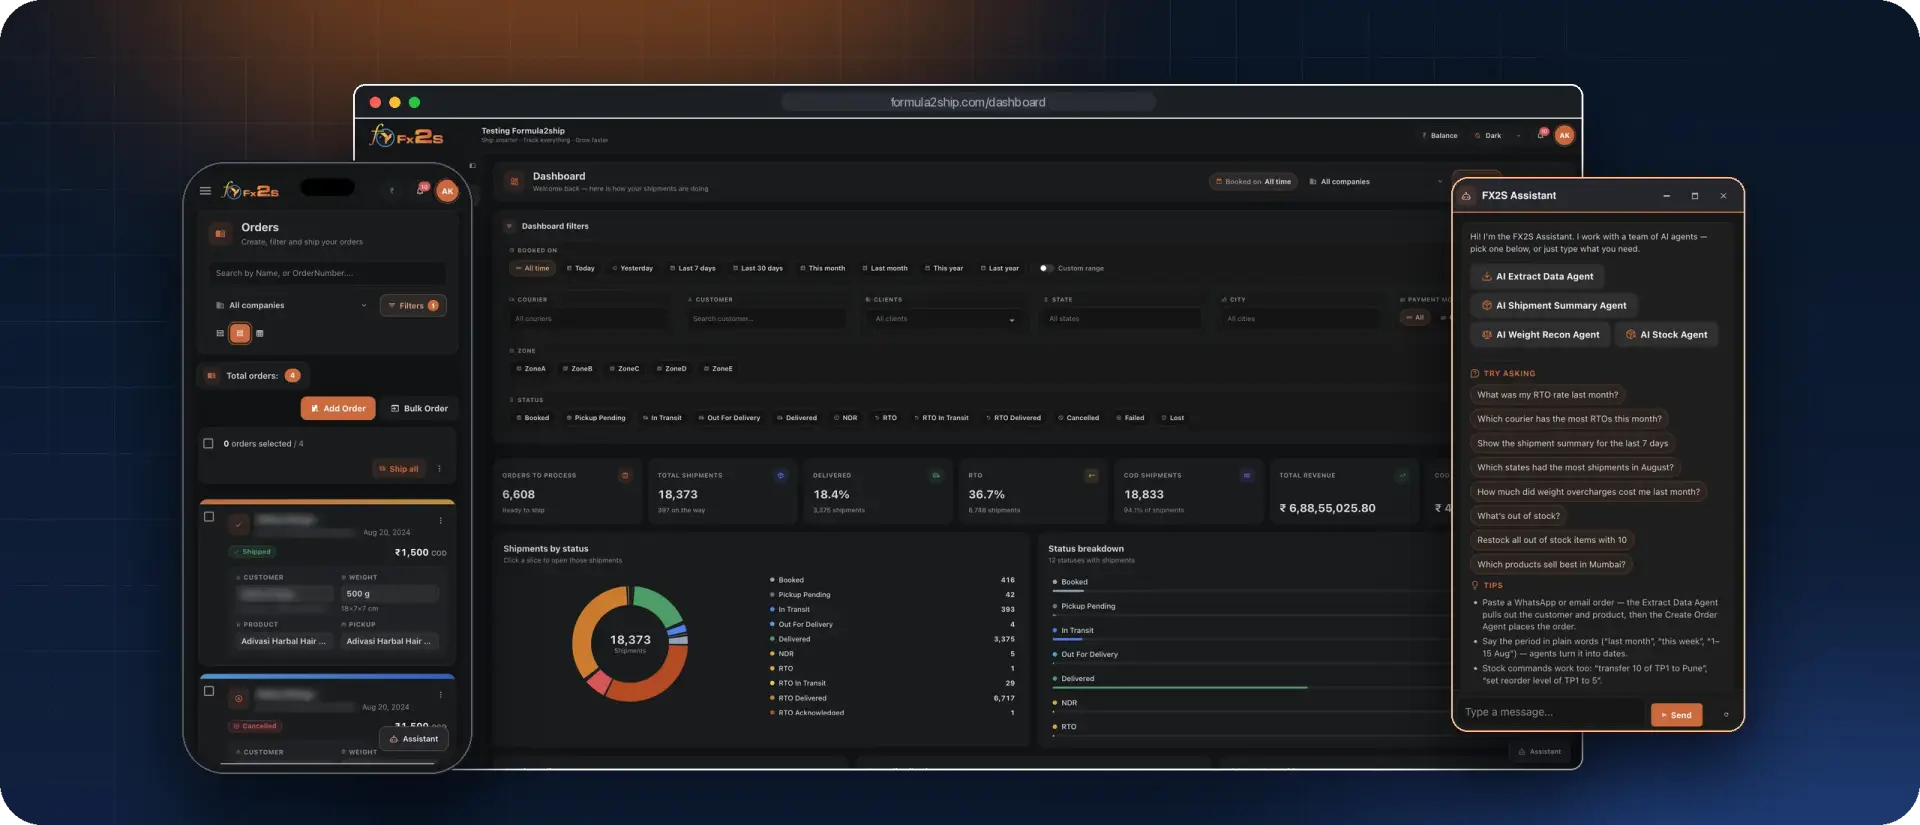Tap the AK avatar in the mobile header
Viewport: 1920px width, 825px height.
[447, 191]
